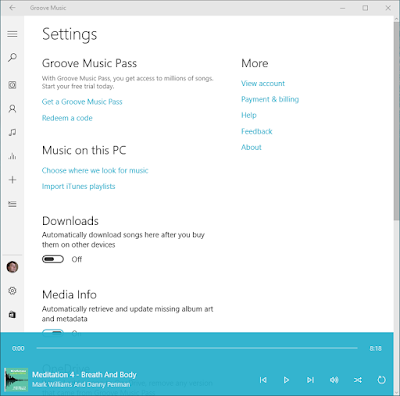Click Import iTunes playlists link
The image size is (400, 396).
78,186
